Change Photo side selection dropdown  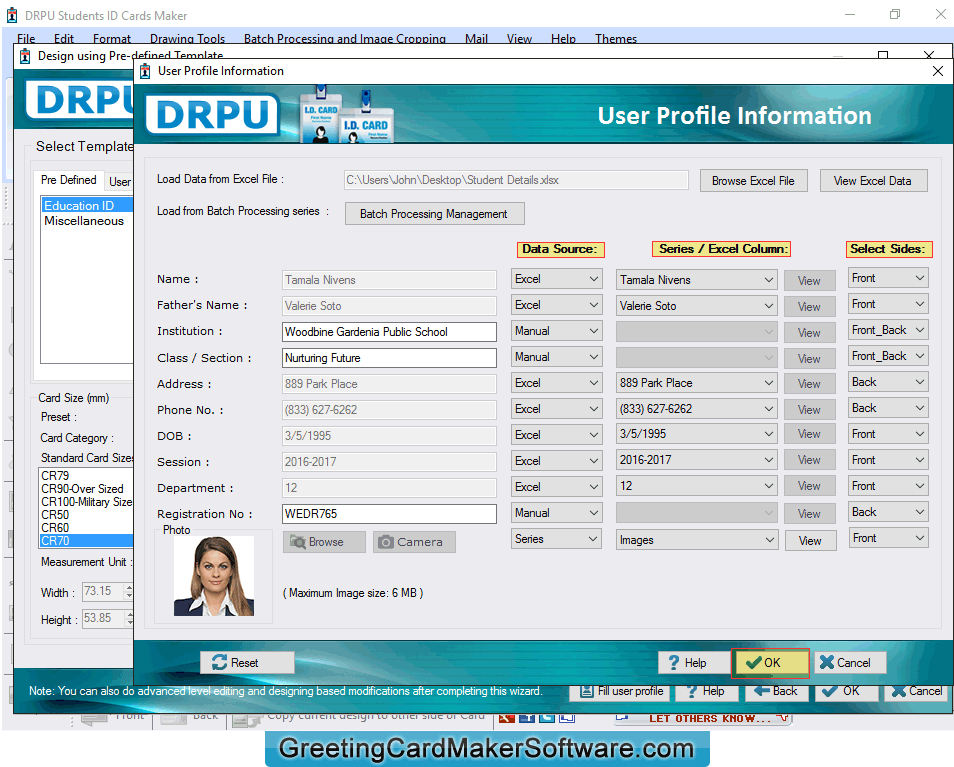[x=888, y=538]
